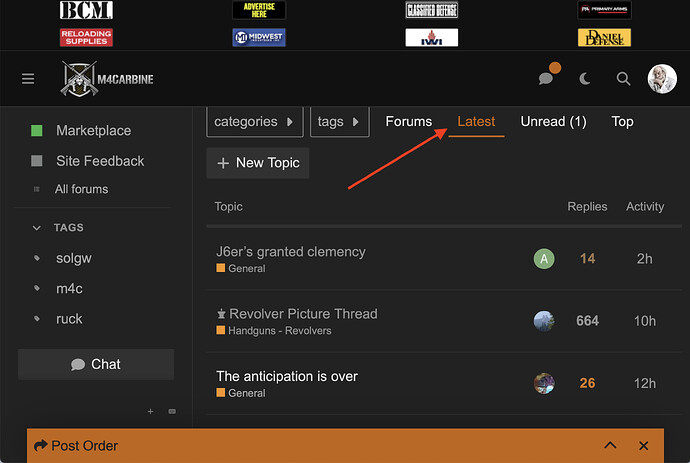Open Marketplace in the sidebar
Viewport: 690px width, 463px height.
click(x=93, y=131)
